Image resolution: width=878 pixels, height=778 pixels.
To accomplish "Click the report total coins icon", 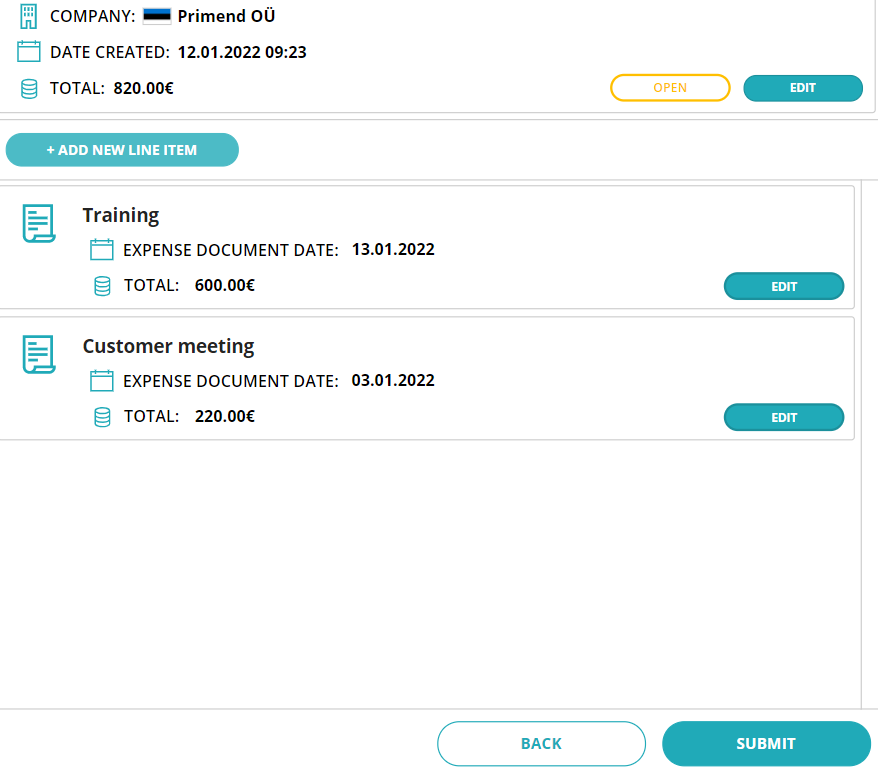I will tap(29, 88).
